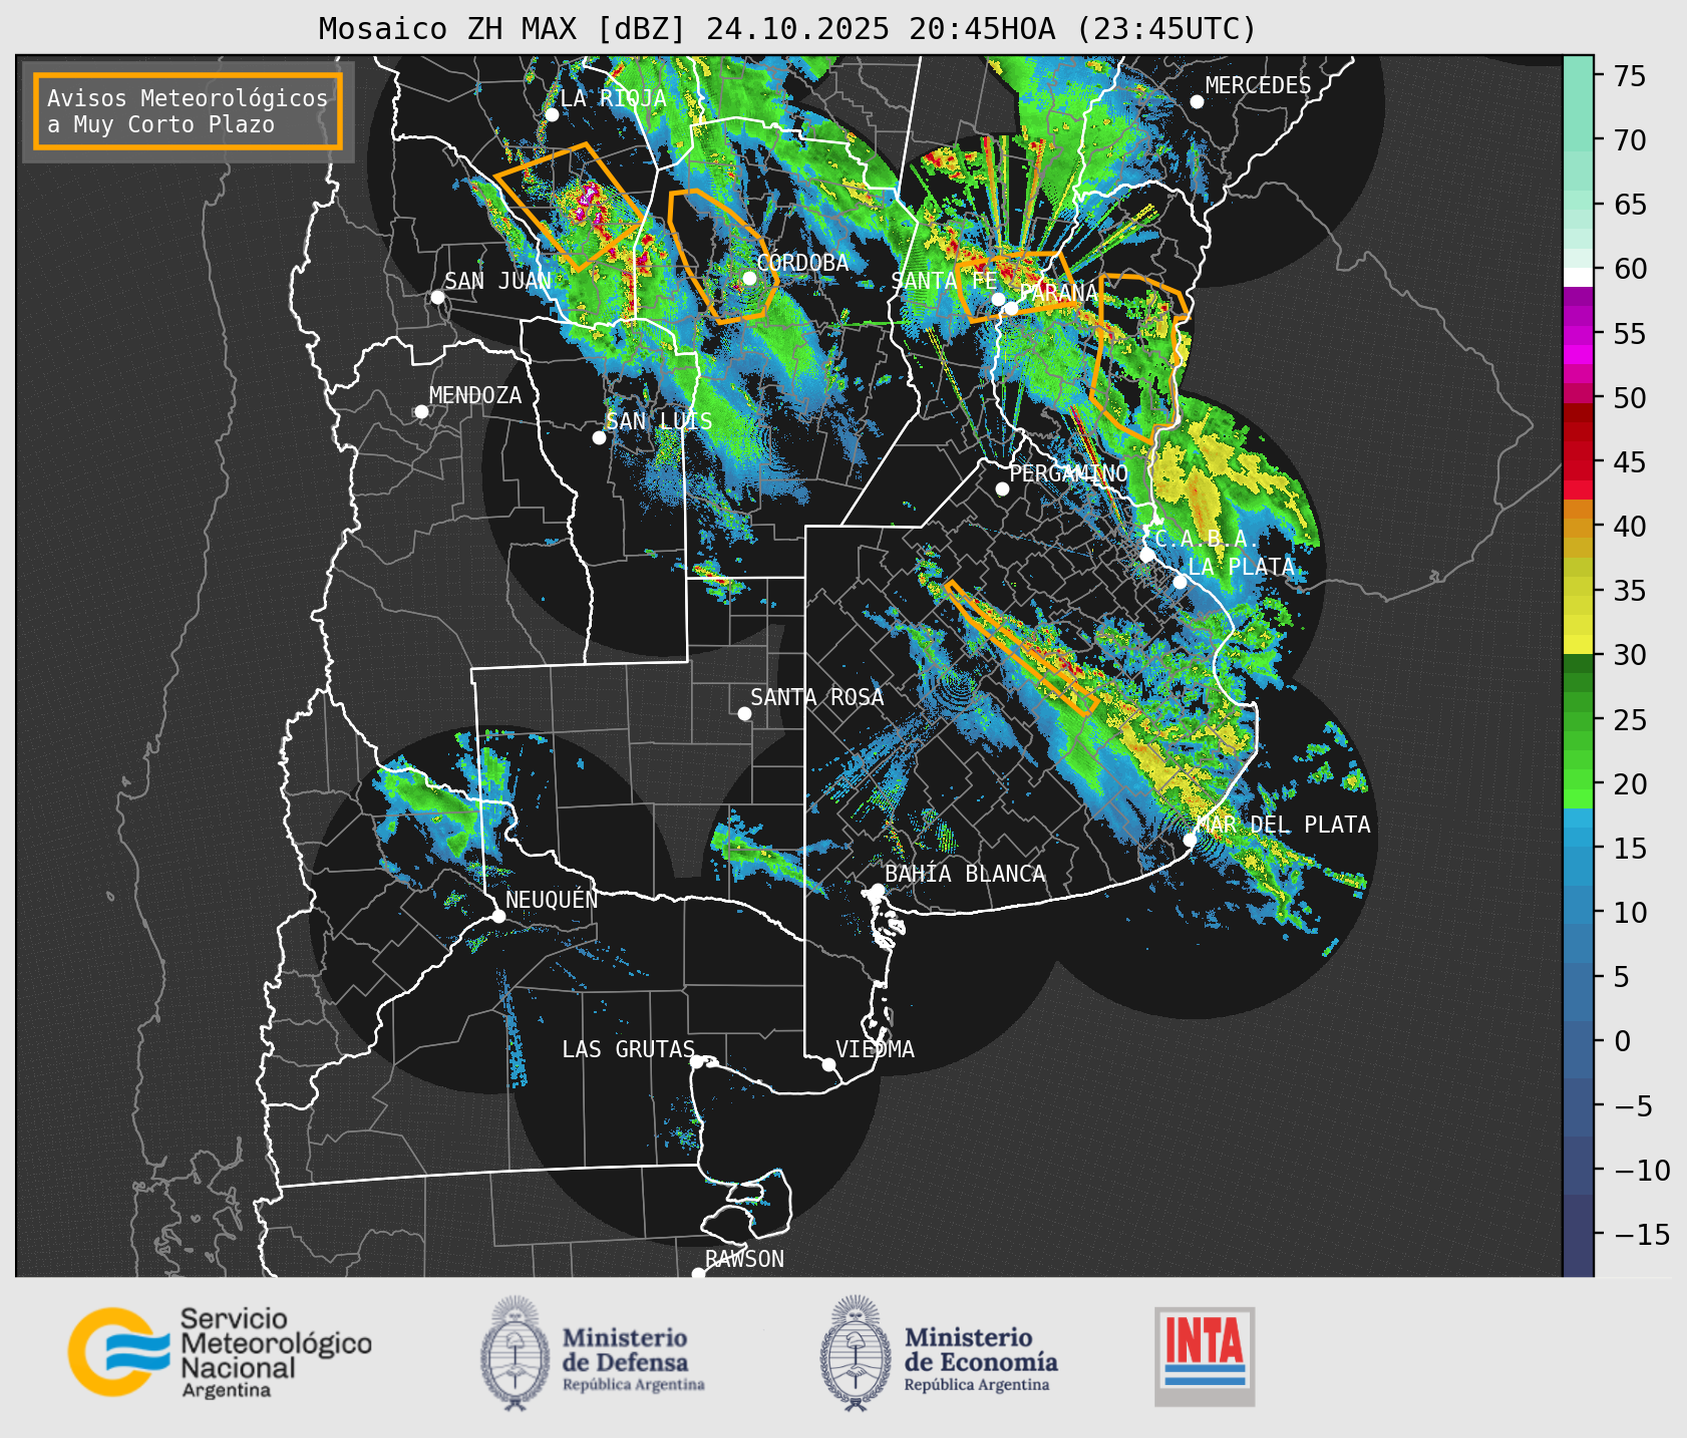Select the SAN JUAN city label

tap(498, 281)
